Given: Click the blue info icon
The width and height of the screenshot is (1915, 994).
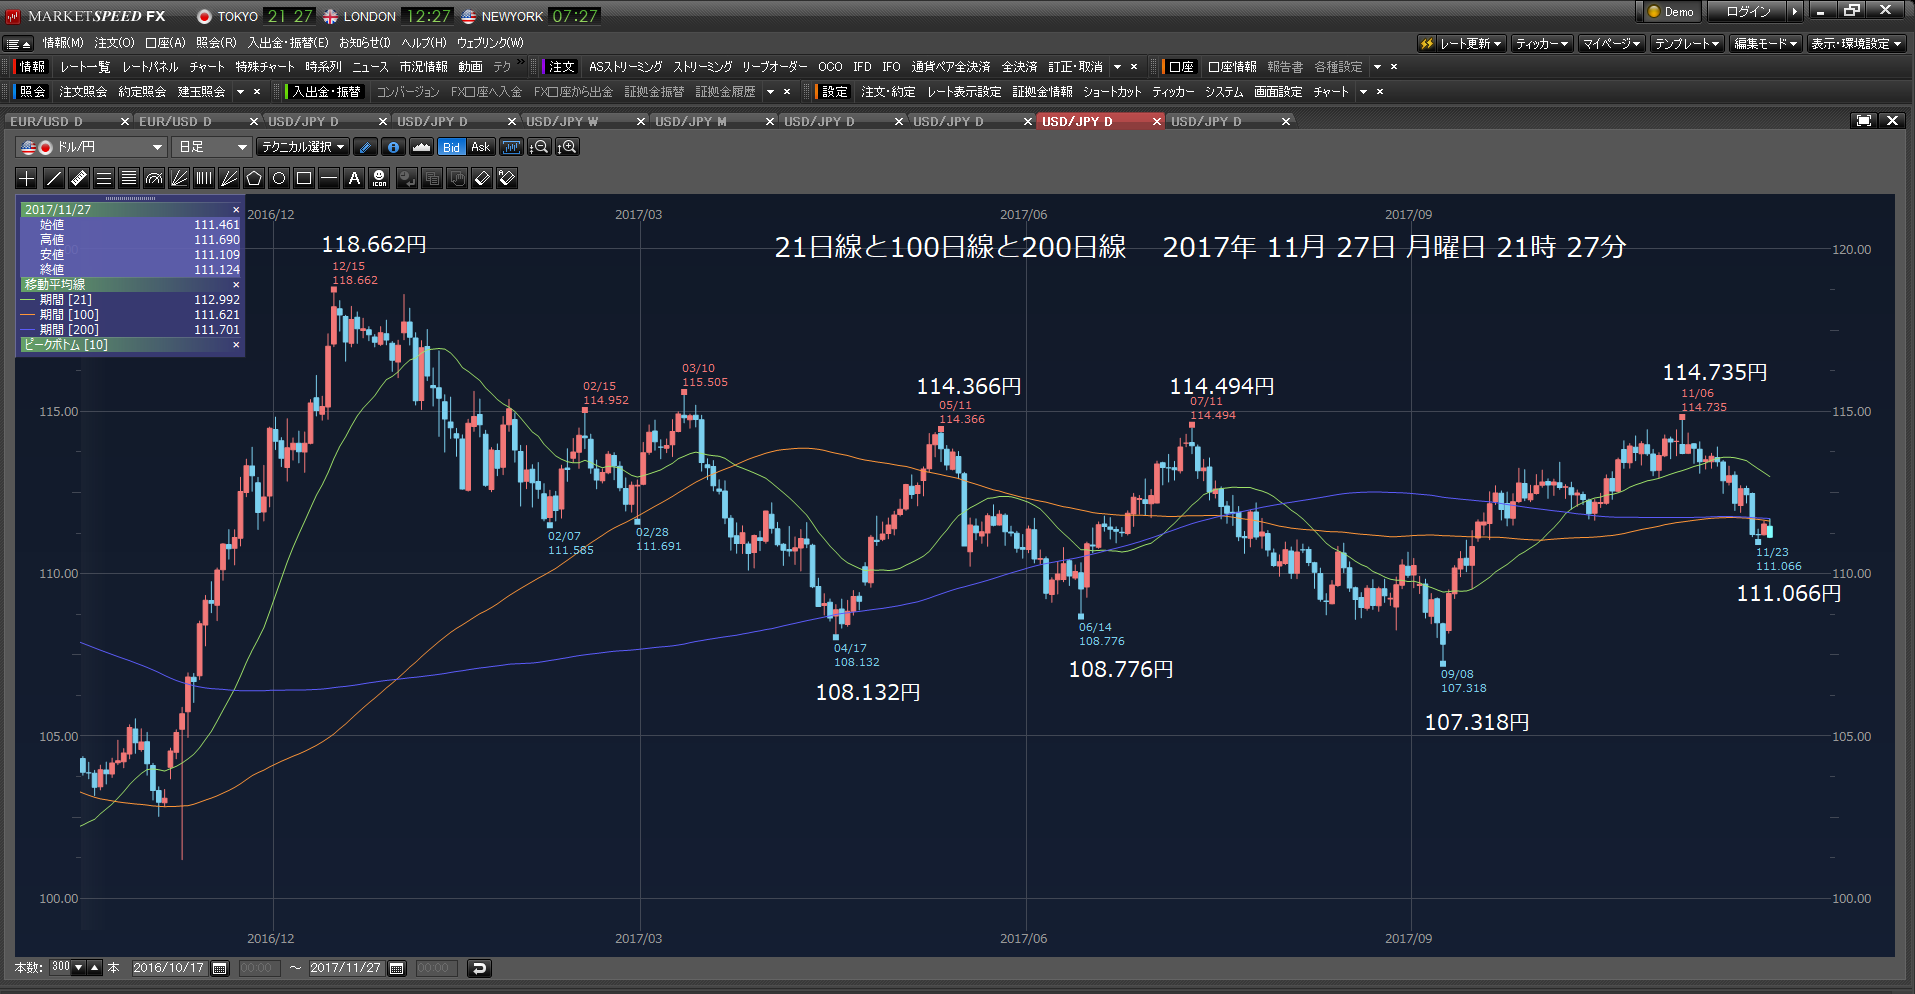Looking at the screenshot, I should 393,147.
